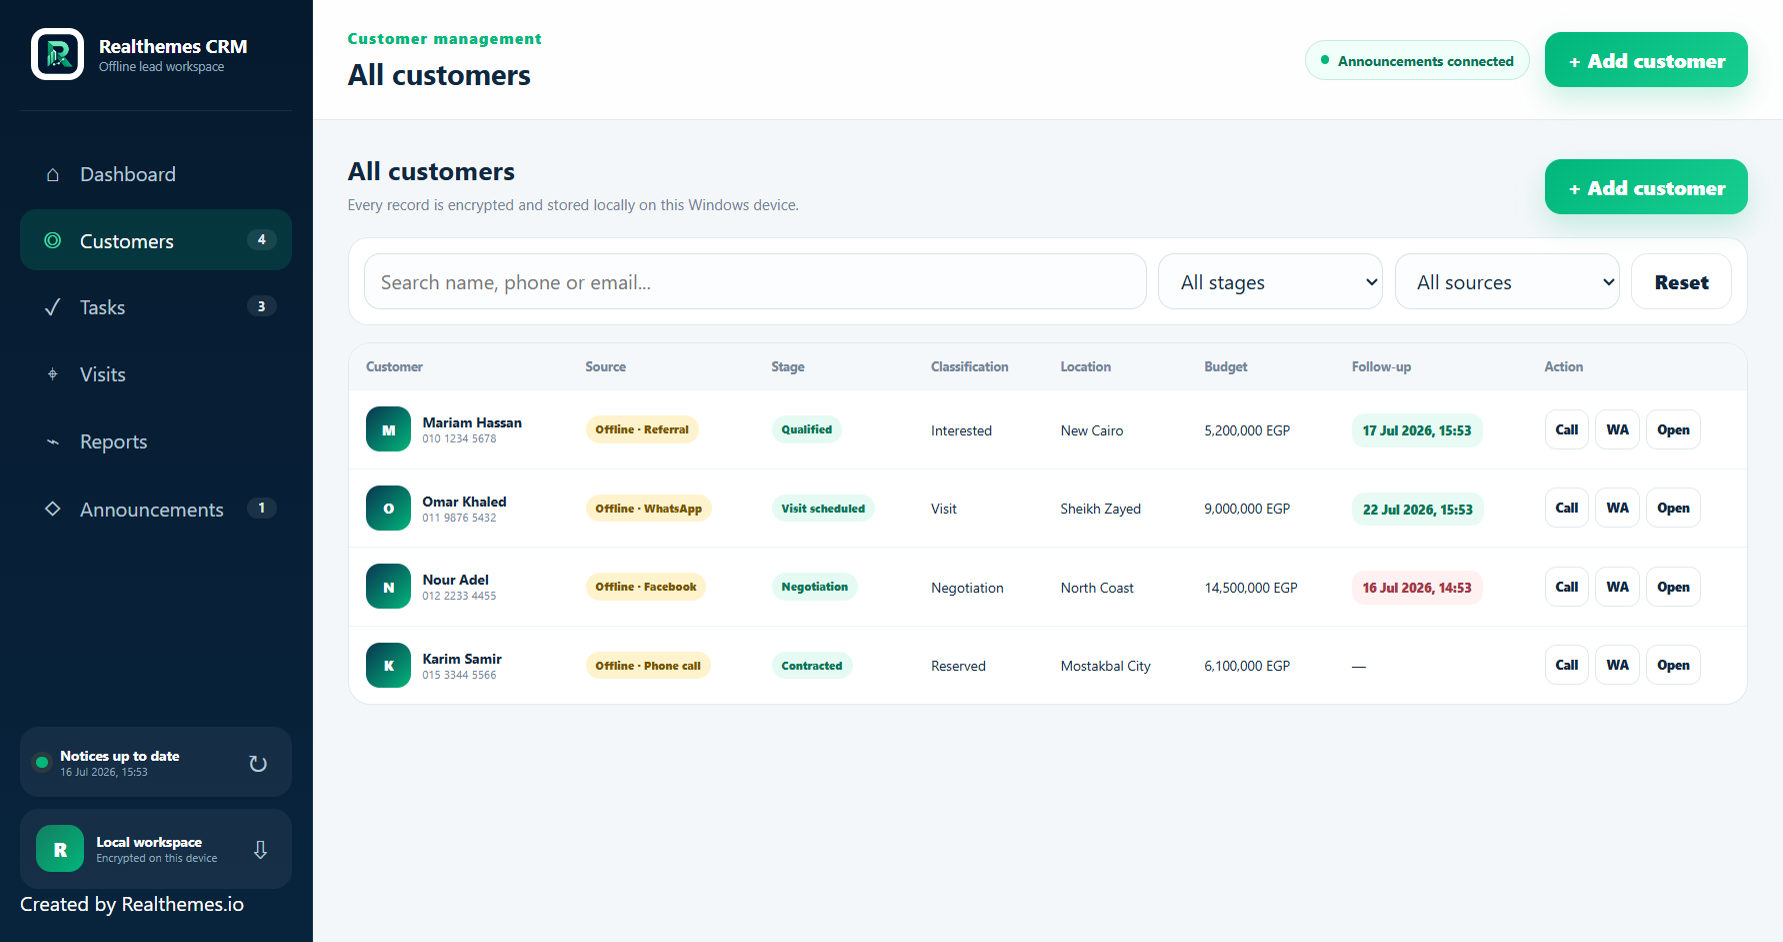Click the Customers count badge 4
Viewport: 1783px width, 942px height.
(x=262, y=240)
